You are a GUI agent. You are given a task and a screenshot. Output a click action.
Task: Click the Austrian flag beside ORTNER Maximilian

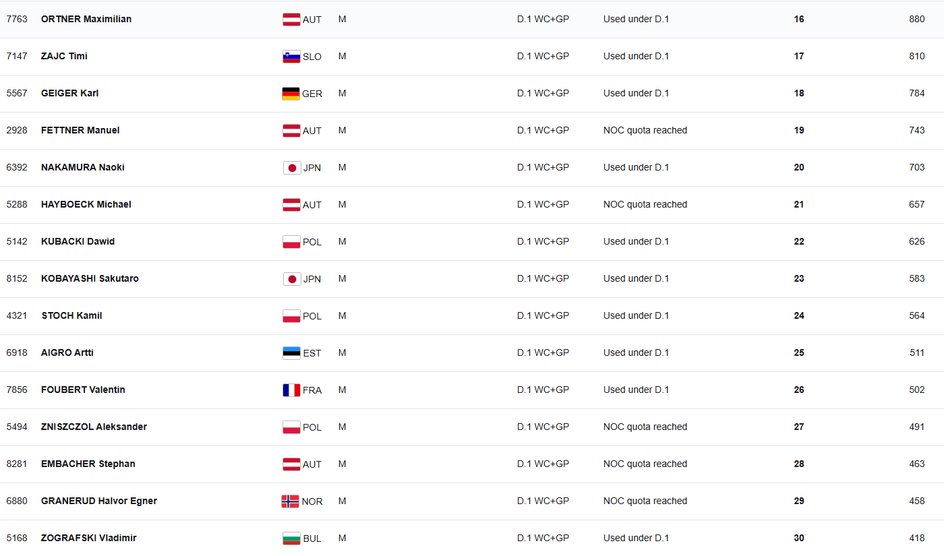click(291, 19)
